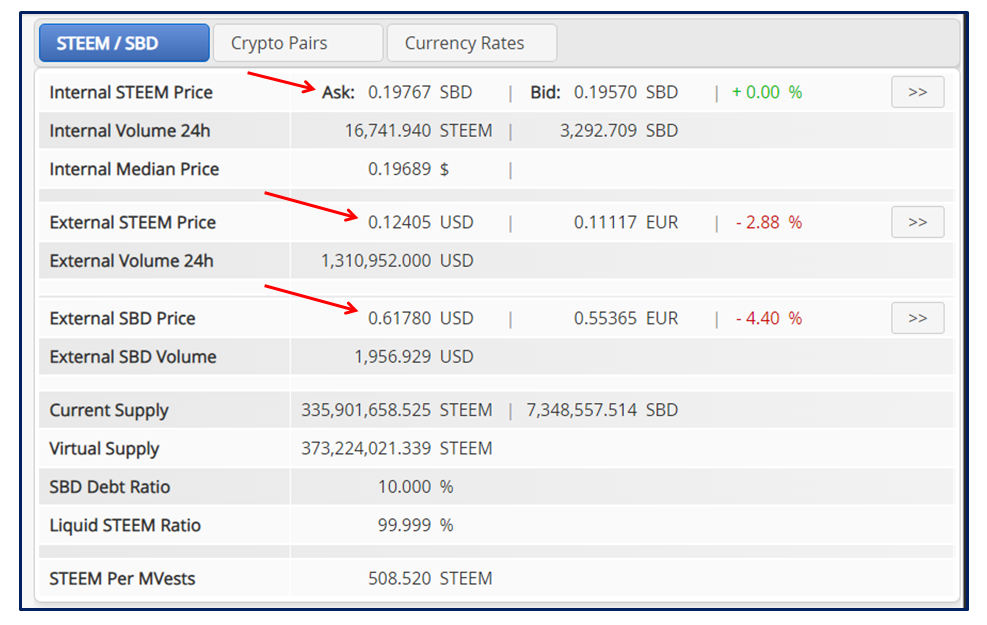Expand External STEEM Price details with >> button

917,222
